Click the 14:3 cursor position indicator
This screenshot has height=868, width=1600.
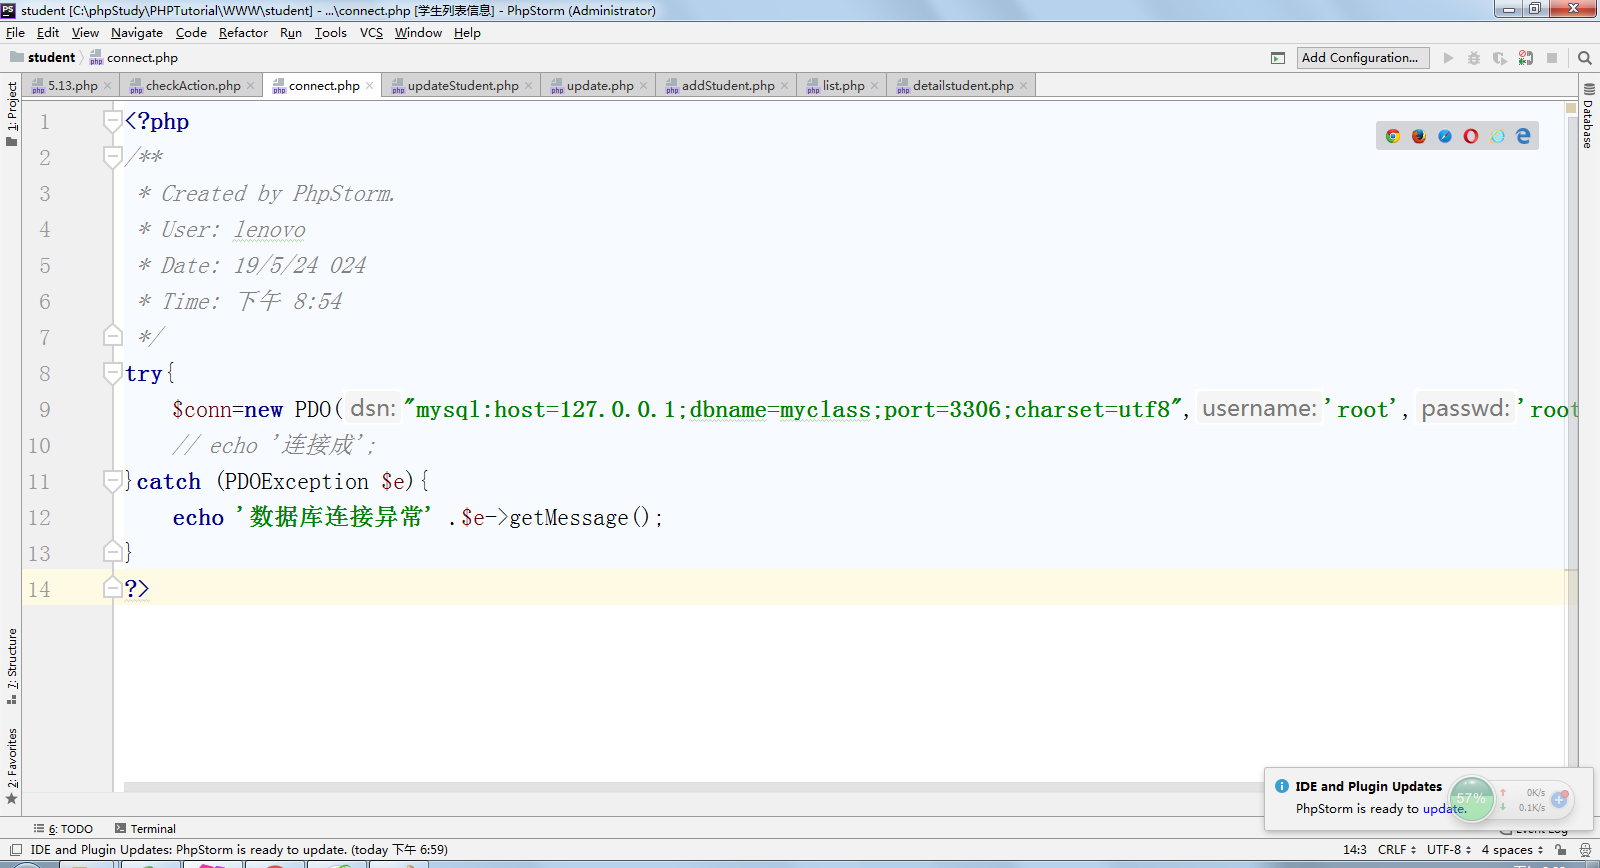pyautogui.click(x=1355, y=850)
